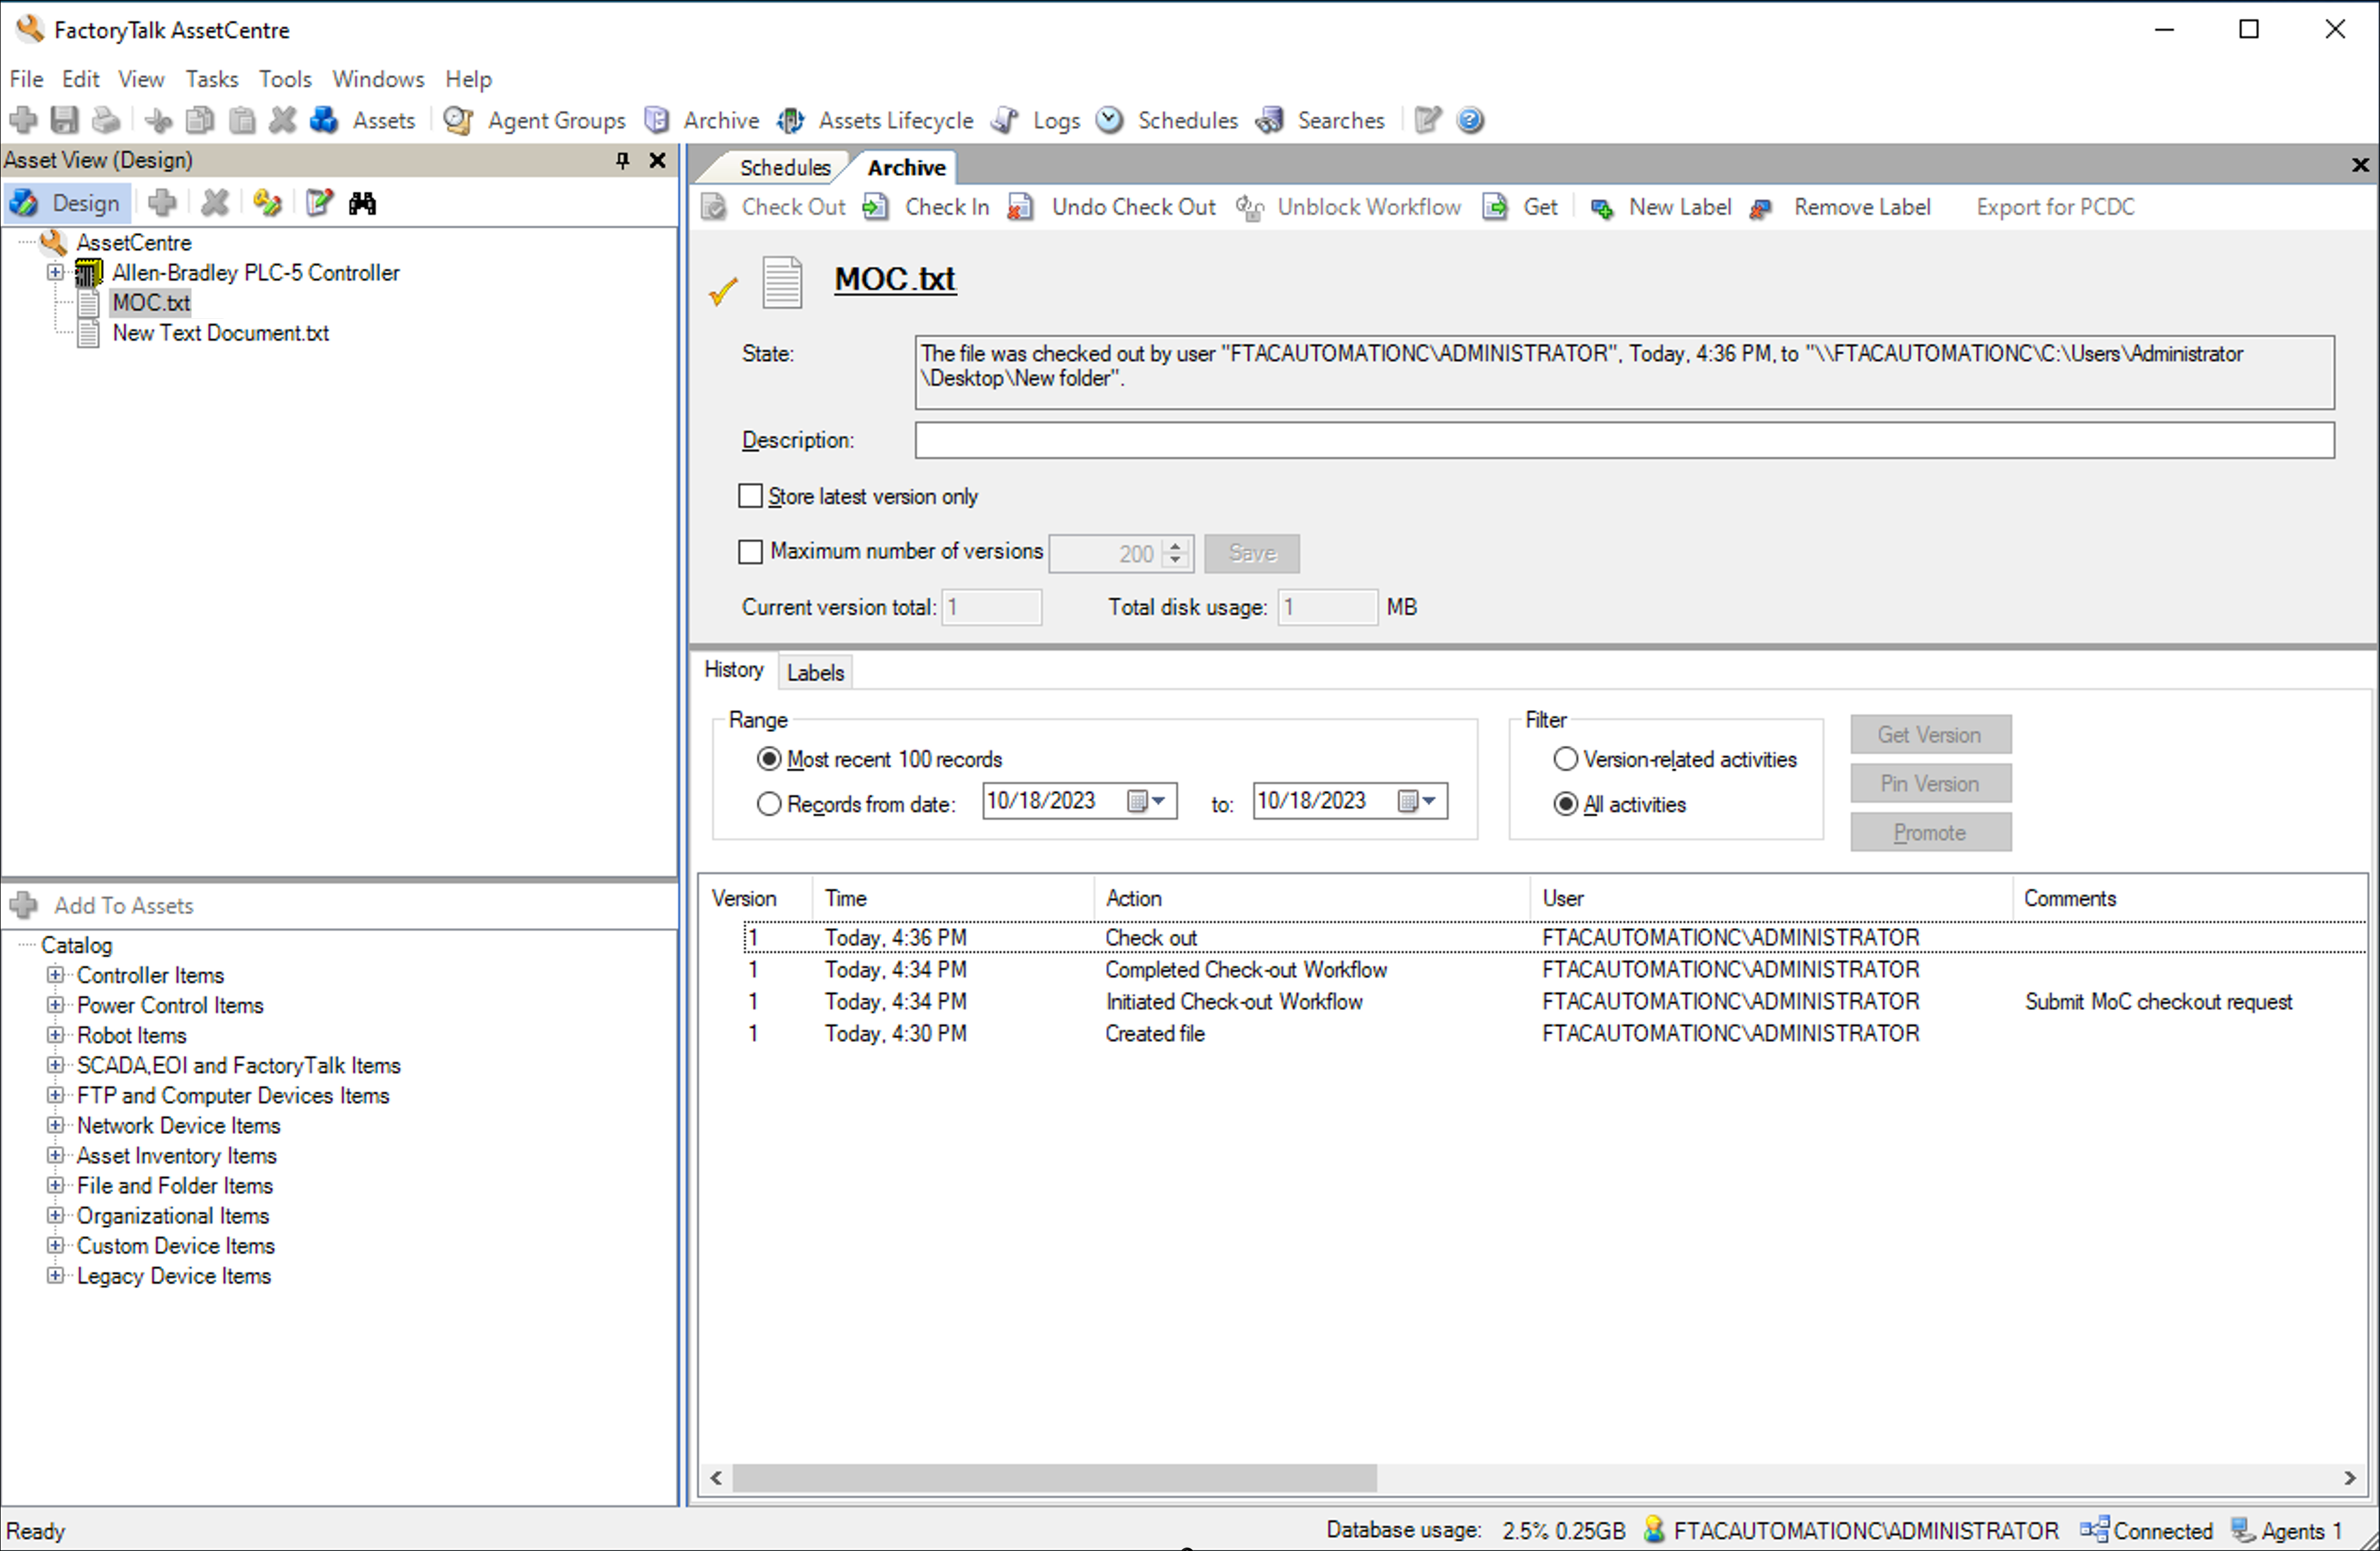The image size is (2380, 1551).
Task: Click New Label in Archive toolbar
Action: (1661, 207)
